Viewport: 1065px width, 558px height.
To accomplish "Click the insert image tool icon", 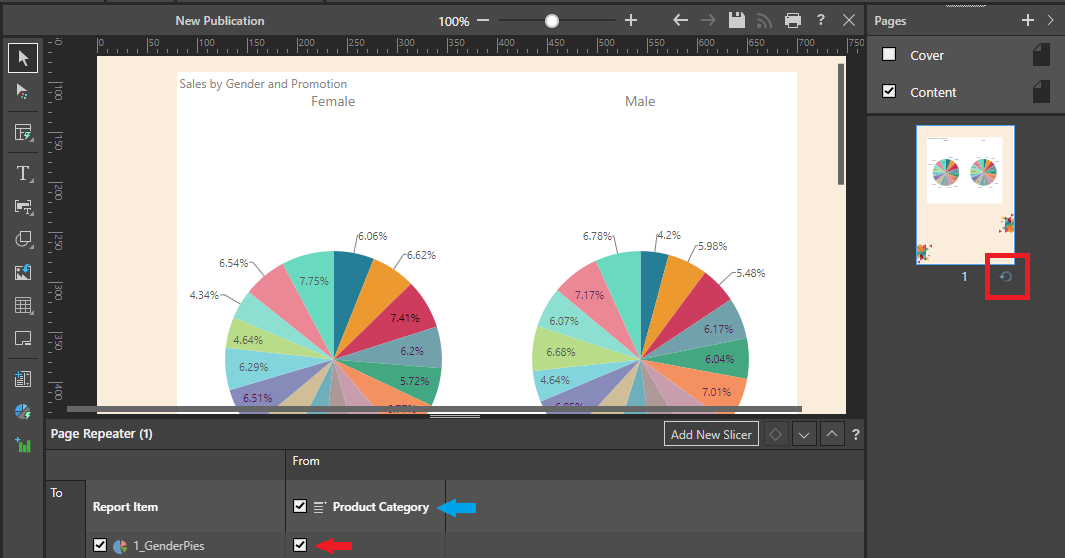I will coord(23,272).
